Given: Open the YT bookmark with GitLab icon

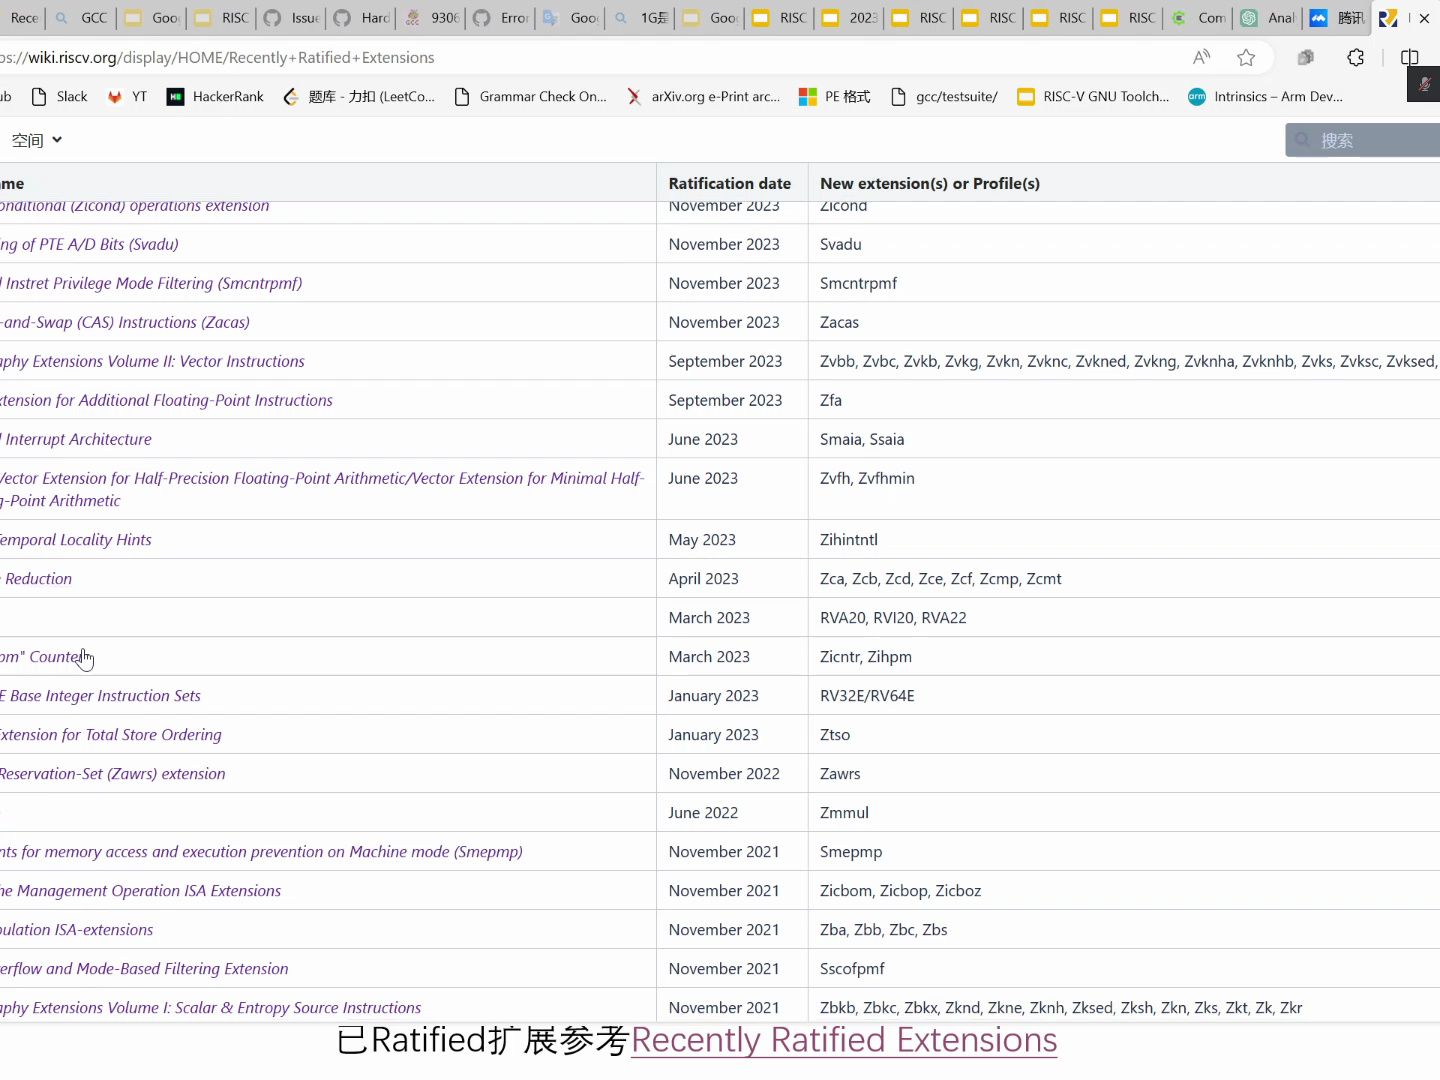Looking at the screenshot, I should (x=127, y=96).
